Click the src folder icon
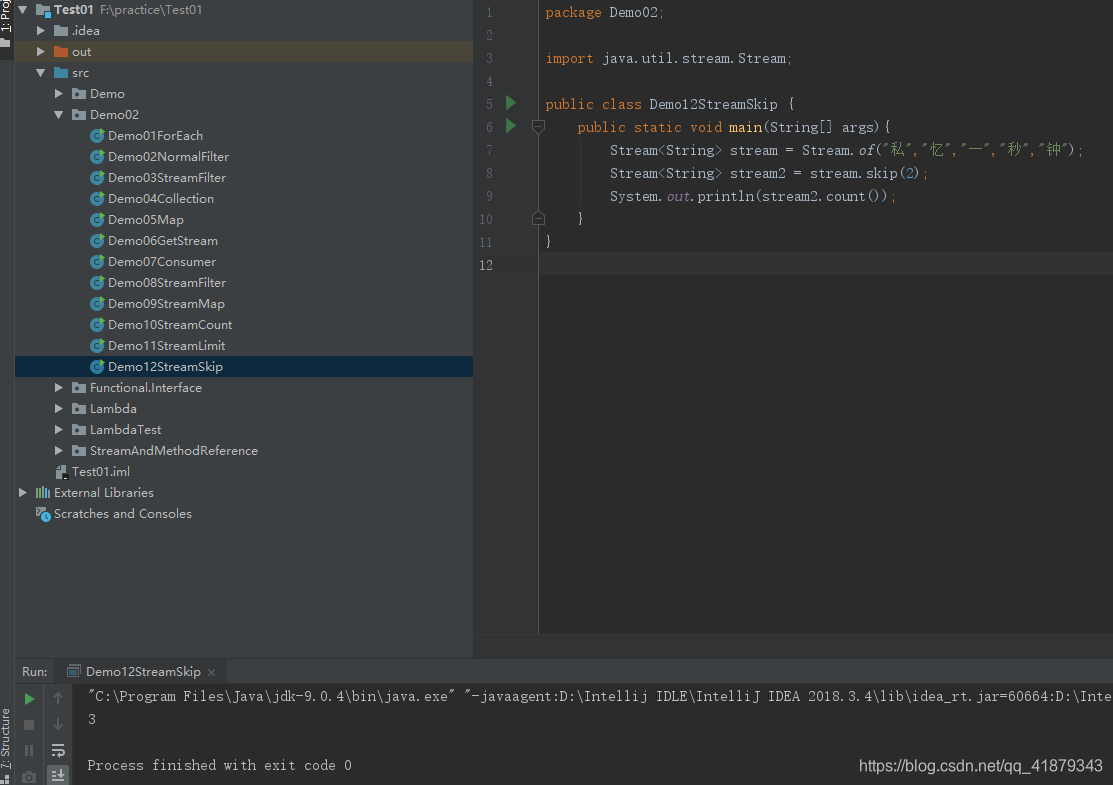The width and height of the screenshot is (1113, 785). (61, 73)
